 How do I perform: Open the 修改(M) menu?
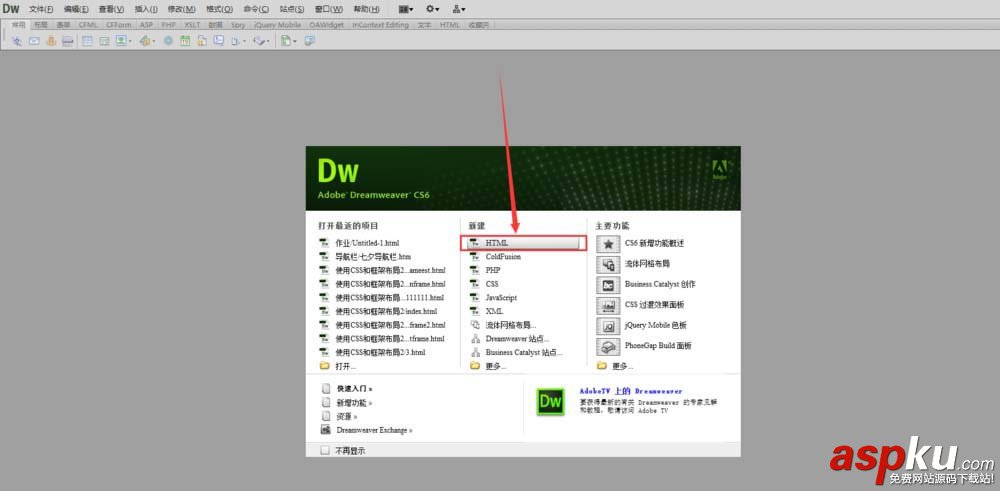point(182,9)
